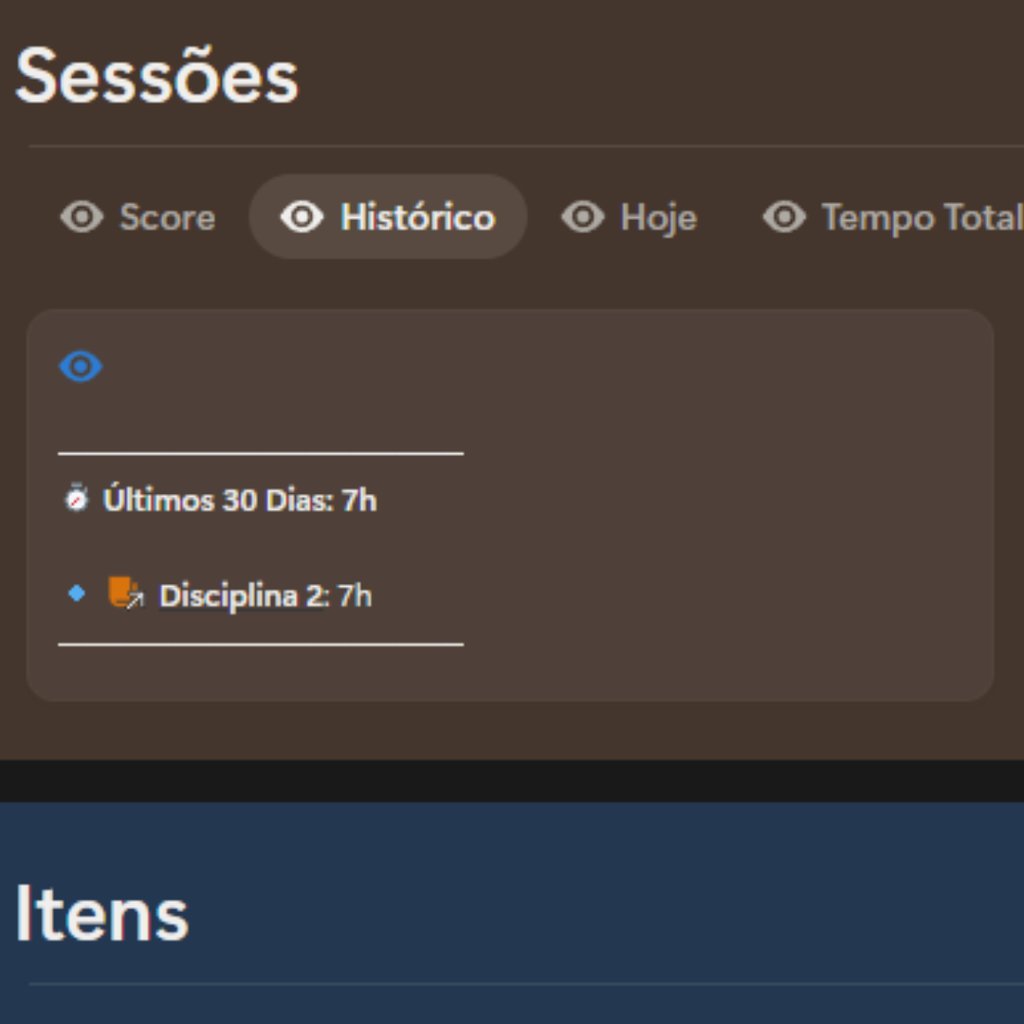1024x1024 pixels.
Task: Select the Histórico tab label
Action: (417, 217)
